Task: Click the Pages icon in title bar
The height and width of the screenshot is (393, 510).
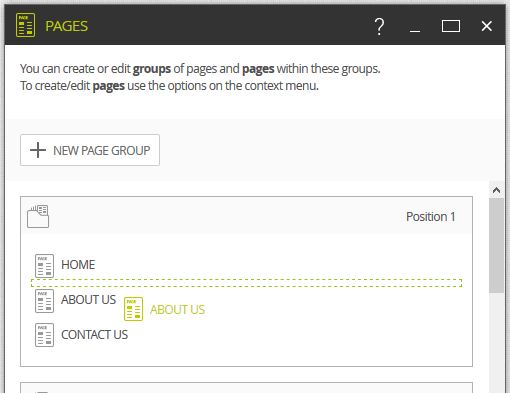Action: [25, 25]
